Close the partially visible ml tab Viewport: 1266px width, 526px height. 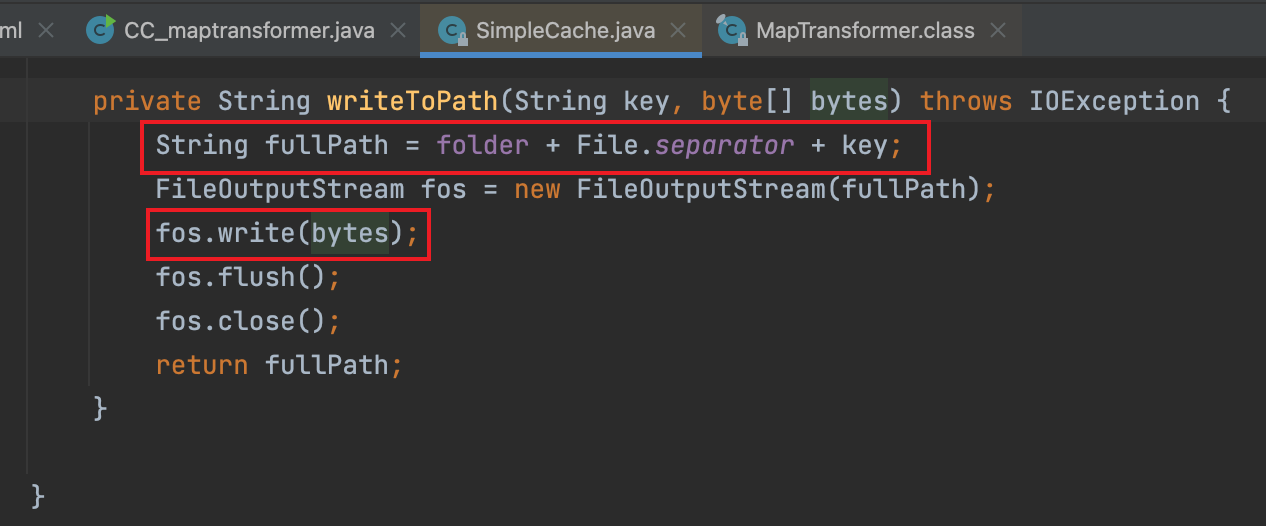coord(46,30)
